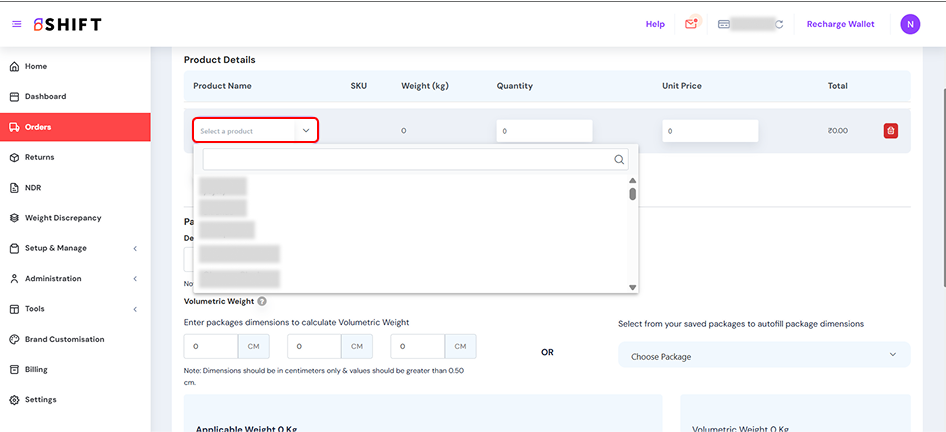
Task: Expand the Tools sidebar section
Action: (x=75, y=309)
